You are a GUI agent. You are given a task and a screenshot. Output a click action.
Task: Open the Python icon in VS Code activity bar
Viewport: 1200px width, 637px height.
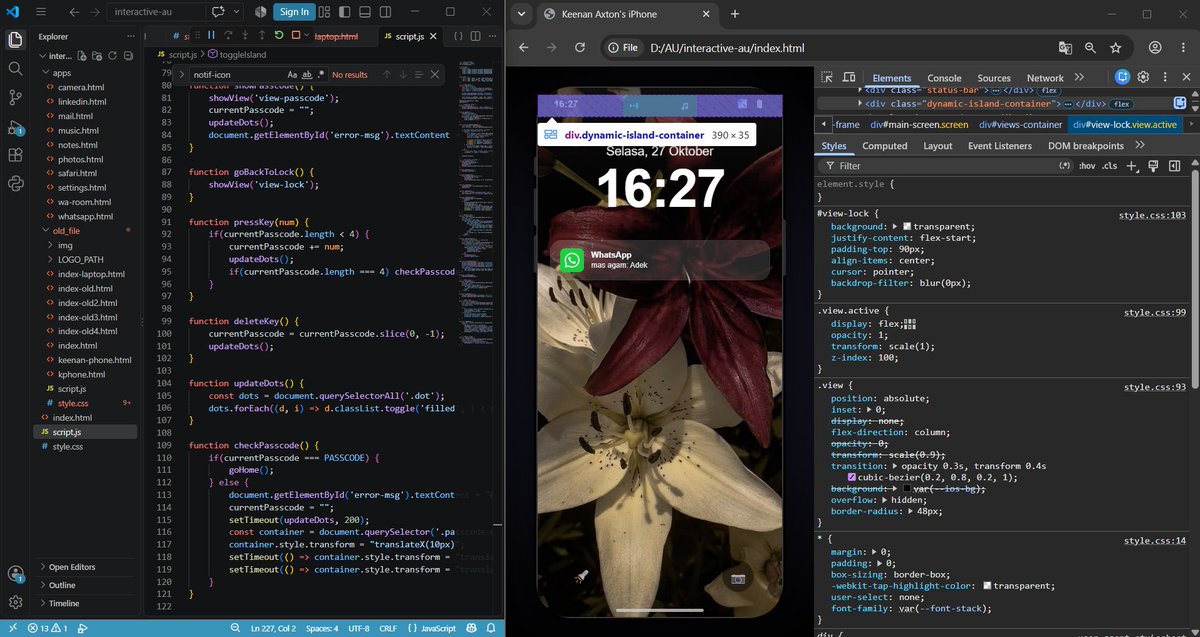click(x=15, y=184)
